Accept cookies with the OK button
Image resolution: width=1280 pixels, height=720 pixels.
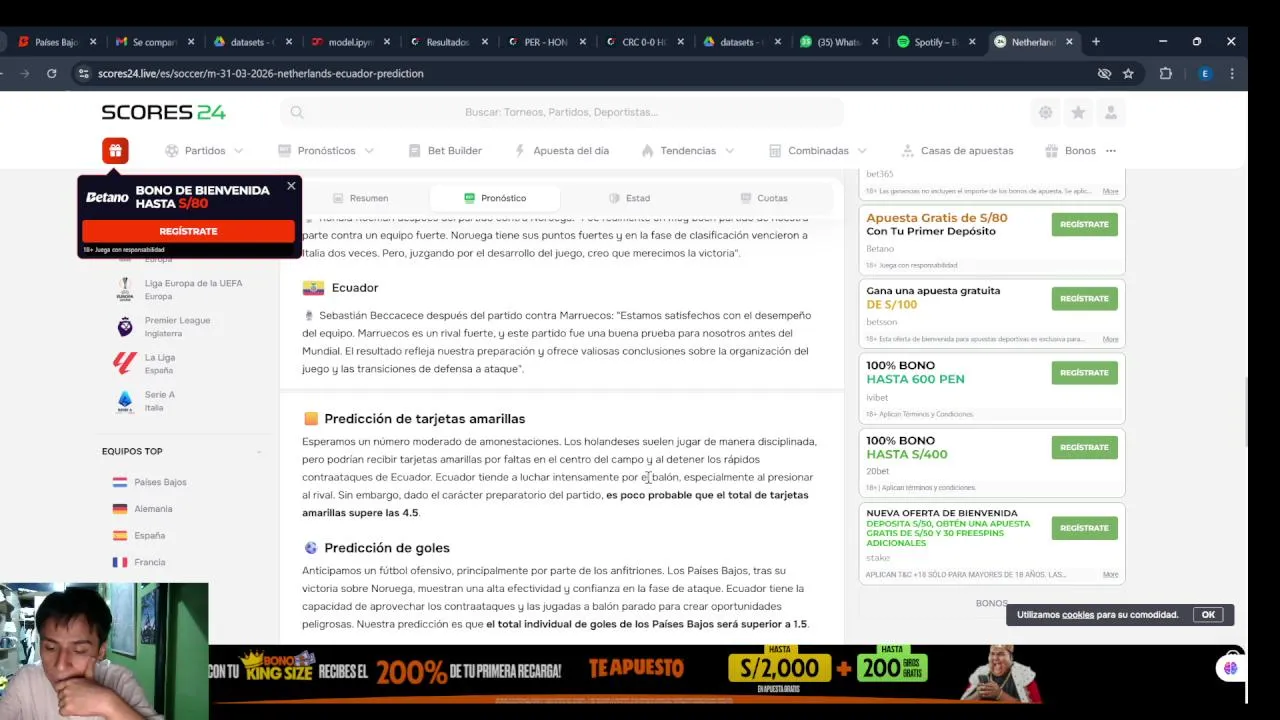(x=1208, y=615)
